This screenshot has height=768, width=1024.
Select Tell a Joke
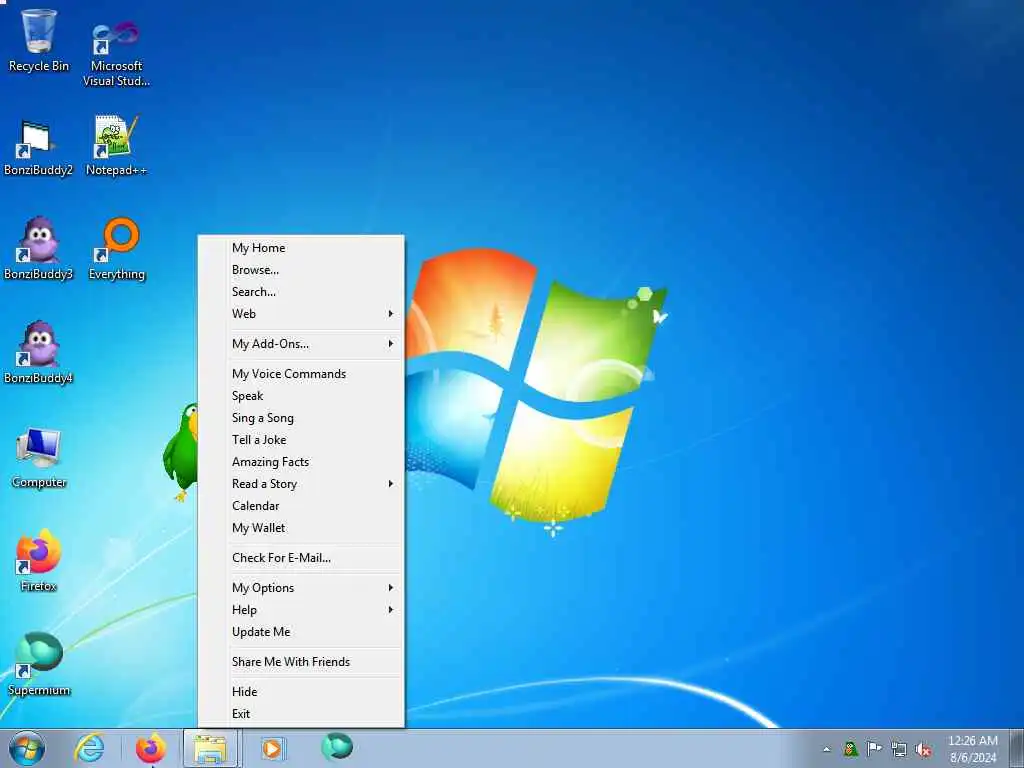pyautogui.click(x=301, y=440)
